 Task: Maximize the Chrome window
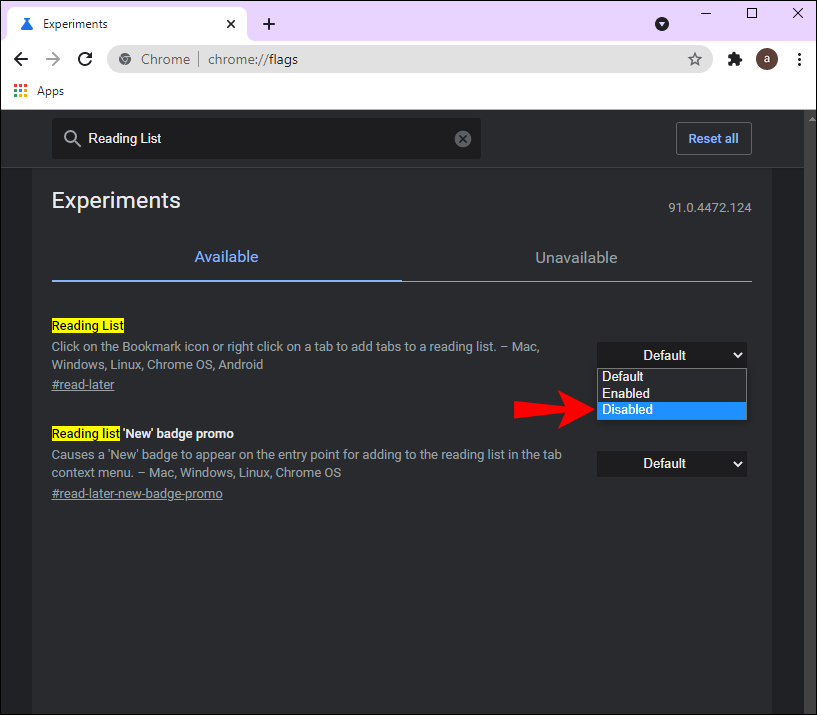(752, 14)
